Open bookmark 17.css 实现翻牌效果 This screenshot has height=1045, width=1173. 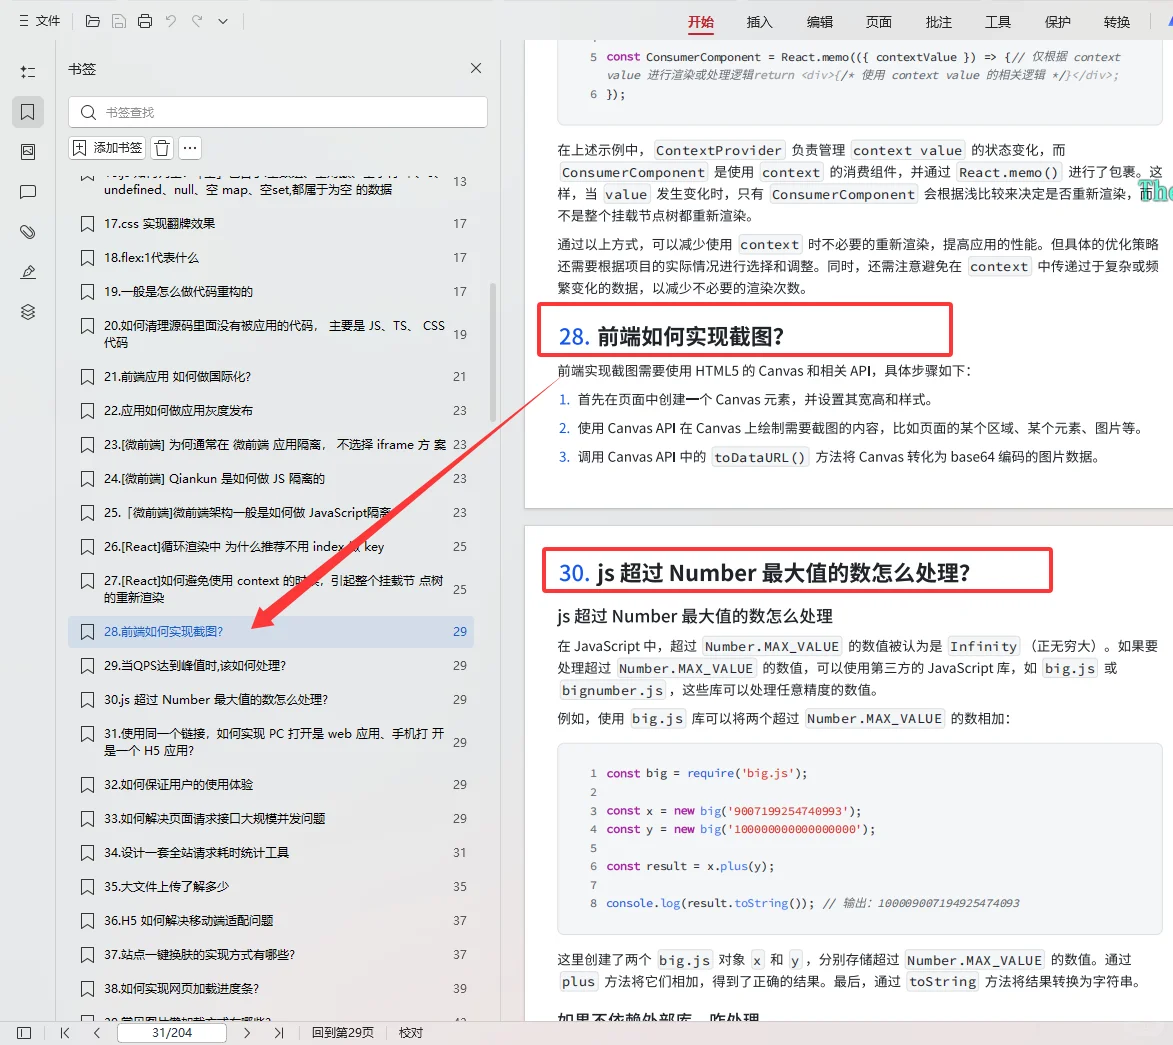[x=271, y=224]
